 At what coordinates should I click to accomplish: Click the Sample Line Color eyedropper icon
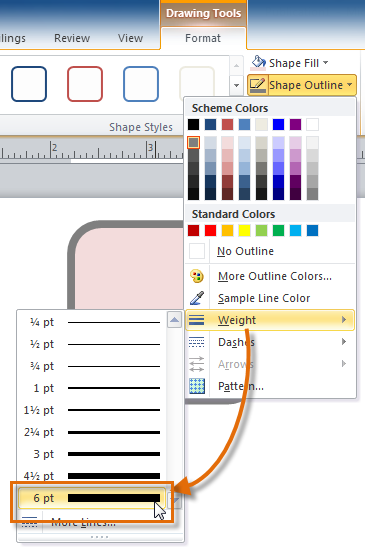click(x=197, y=298)
